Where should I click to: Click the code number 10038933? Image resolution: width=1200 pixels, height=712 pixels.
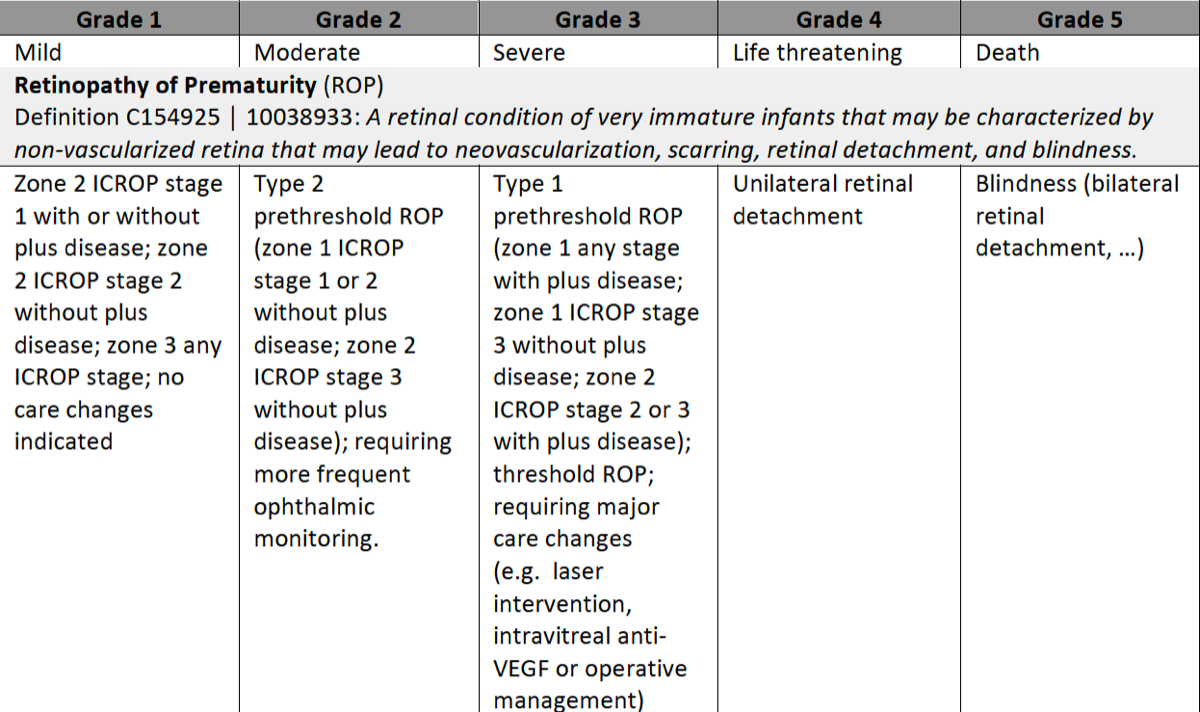[x=300, y=117]
